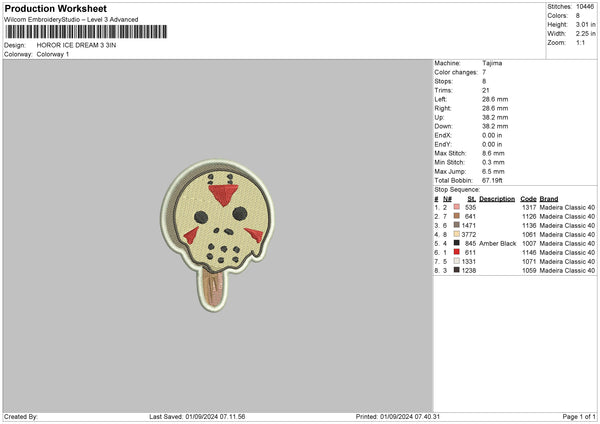This screenshot has width=600, height=424.
Task: Select the Amber Black color swatch
Action: tap(457, 243)
